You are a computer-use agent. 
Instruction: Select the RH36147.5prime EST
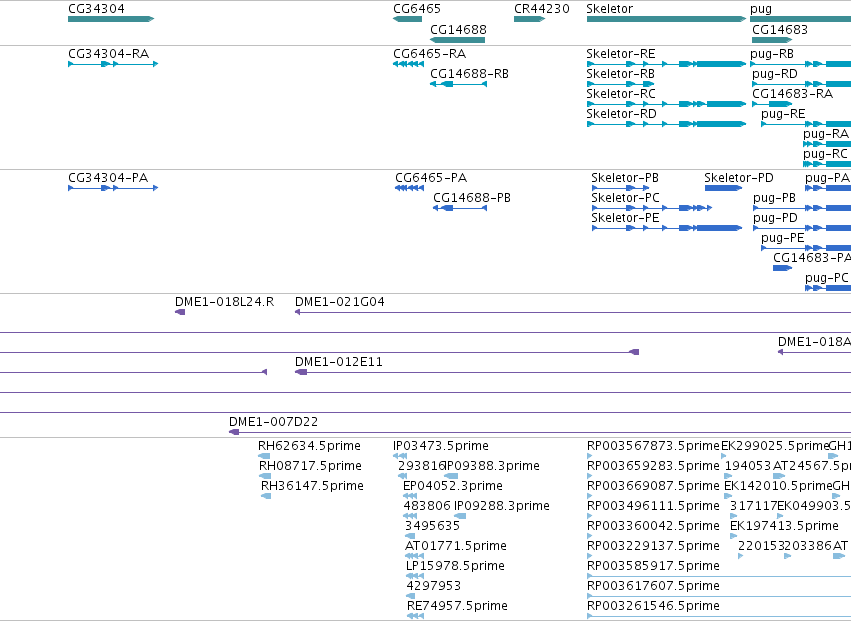tap(266, 496)
